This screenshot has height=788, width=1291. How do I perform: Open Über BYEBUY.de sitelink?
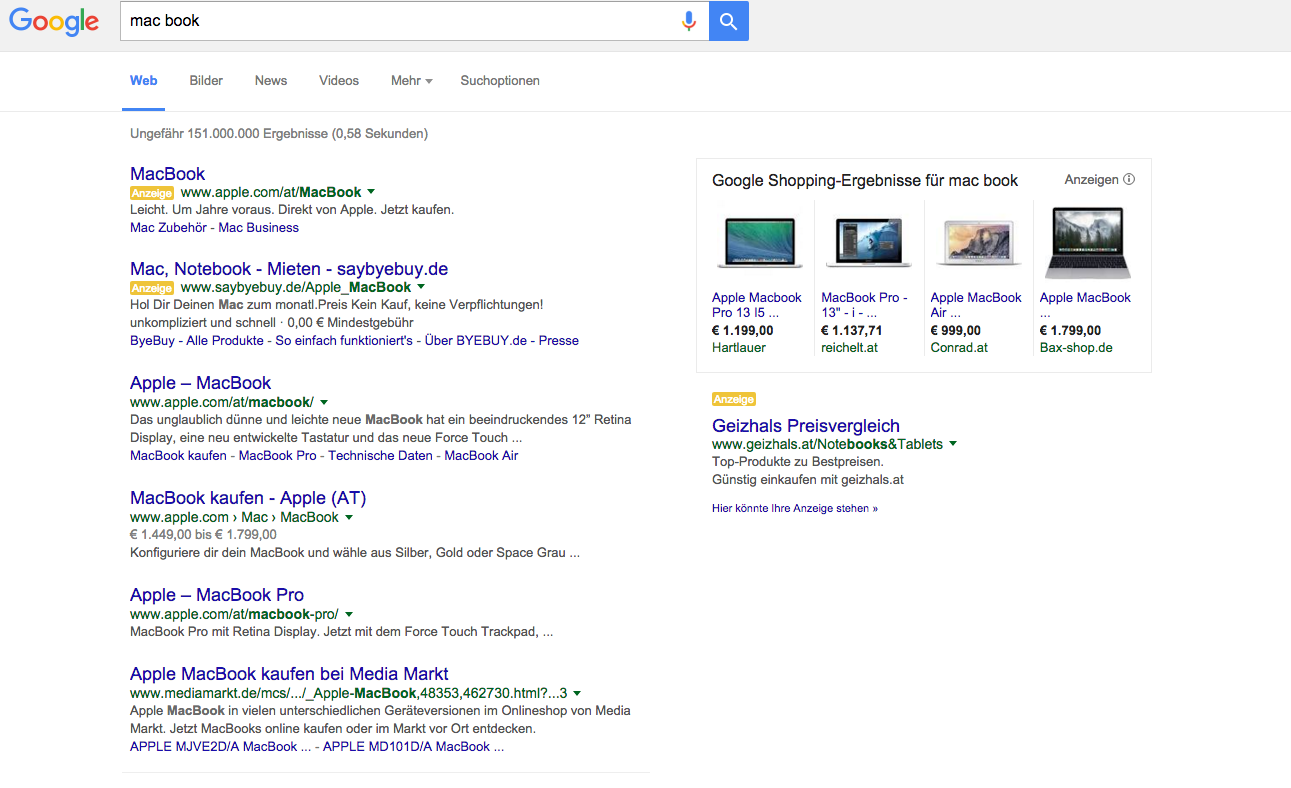pyautogui.click(x=476, y=340)
